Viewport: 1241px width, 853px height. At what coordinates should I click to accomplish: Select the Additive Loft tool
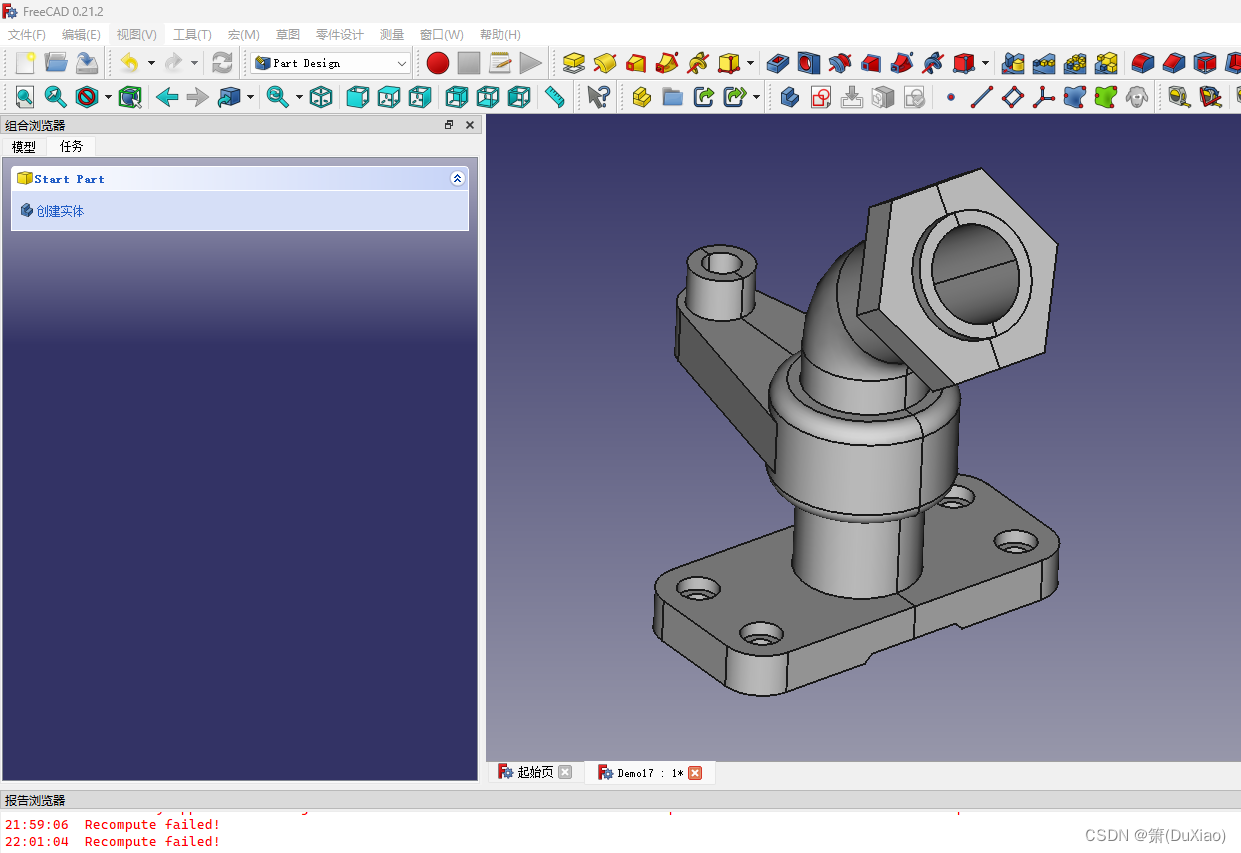click(x=636, y=63)
